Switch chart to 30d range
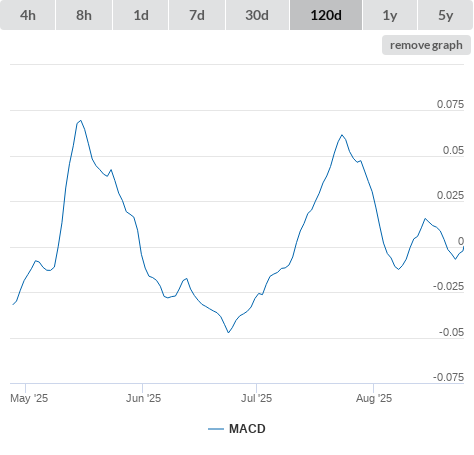 click(x=257, y=15)
